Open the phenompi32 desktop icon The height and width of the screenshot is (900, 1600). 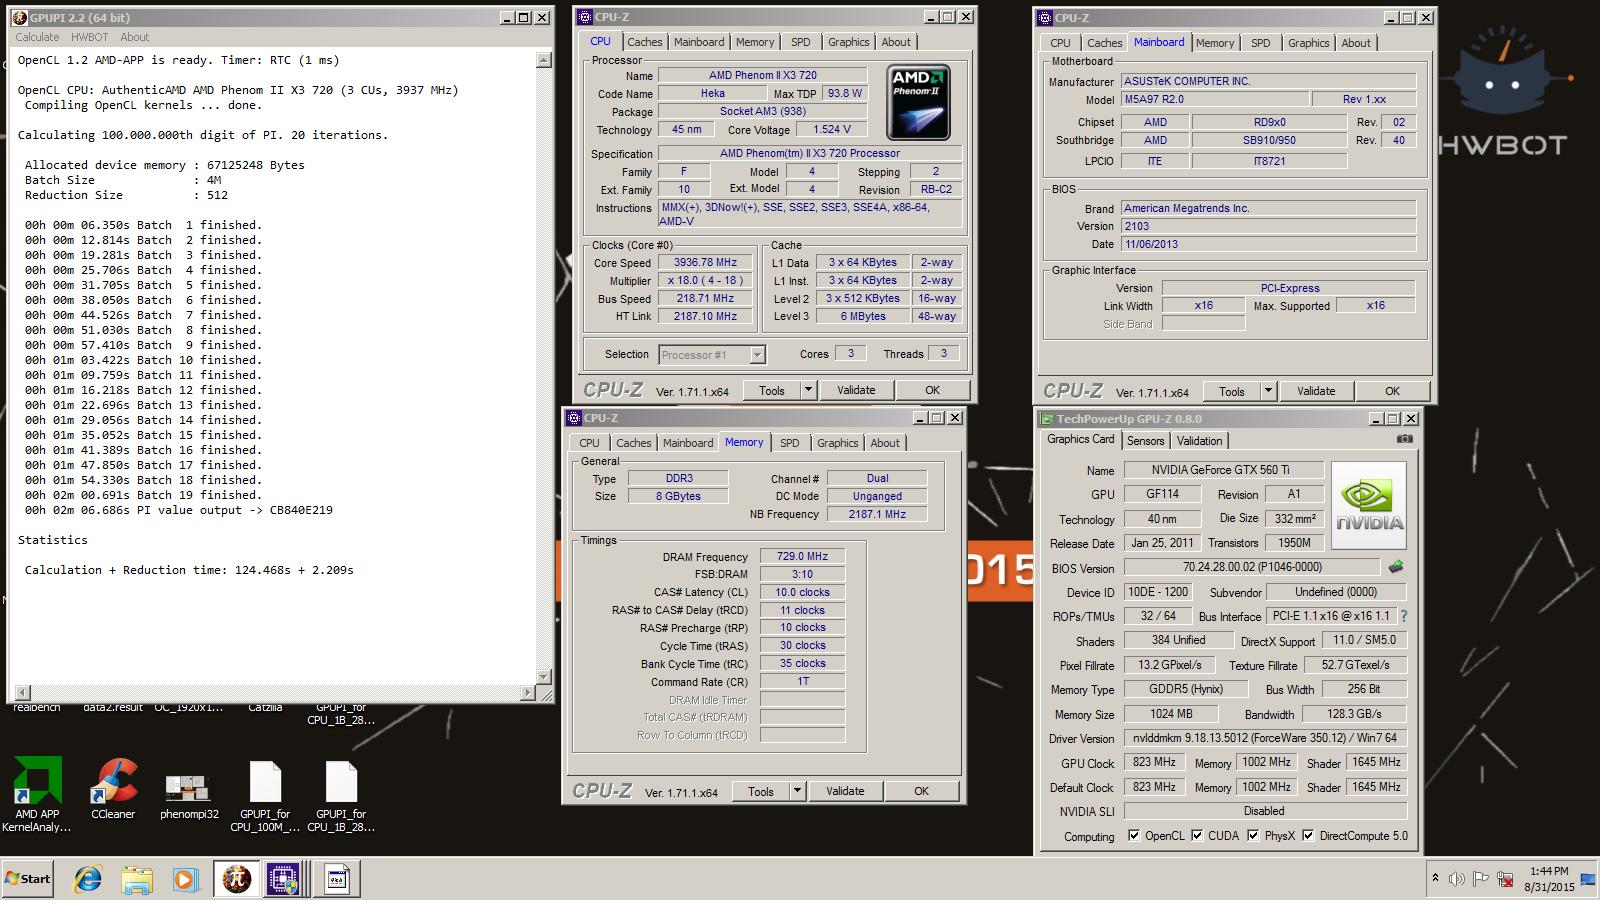[189, 795]
